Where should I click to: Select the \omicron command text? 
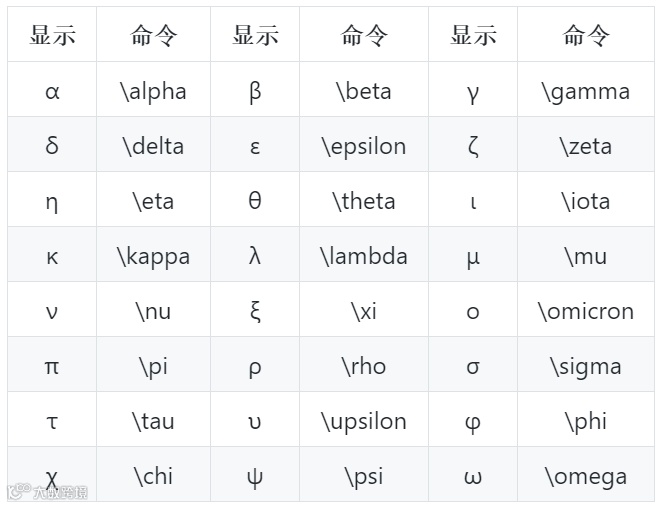tap(585, 311)
